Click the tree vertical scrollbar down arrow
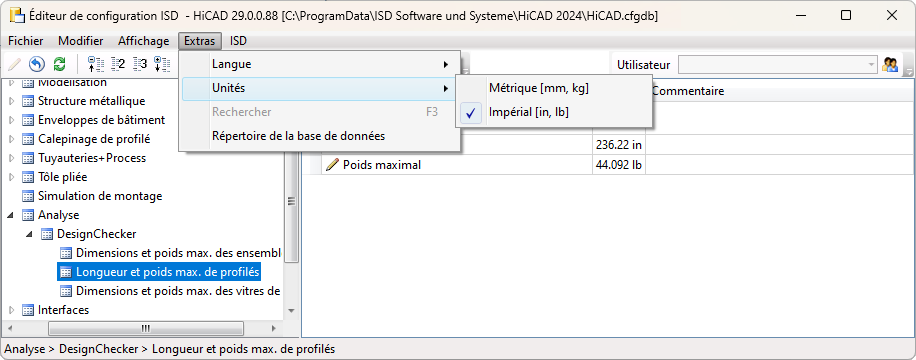916x360 pixels. [x=292, y=311]
